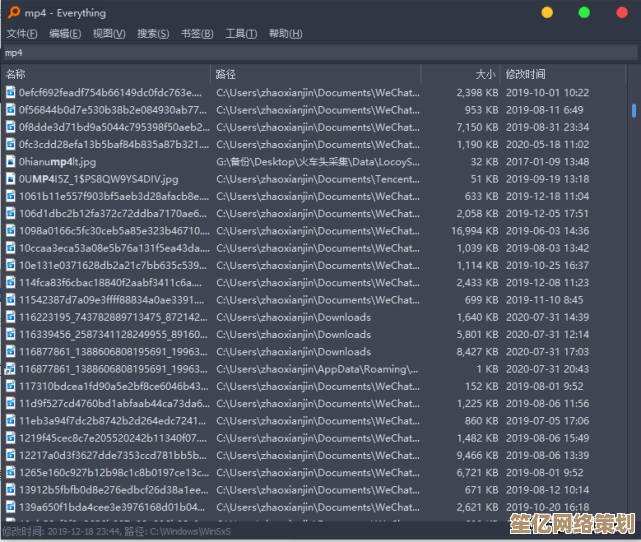Sort results by 大小 column header
The width and height of the screenshot is (641, 542).
(460, 74)
